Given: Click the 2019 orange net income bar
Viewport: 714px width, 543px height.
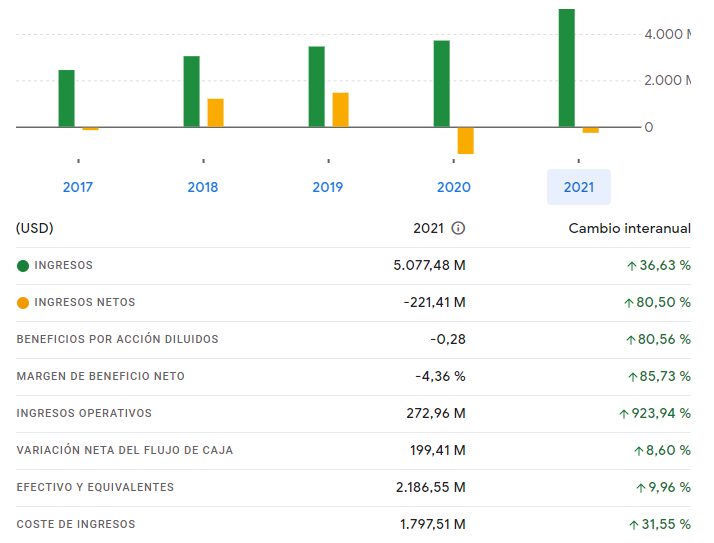Looking at the screenshot, I should 341,110.
